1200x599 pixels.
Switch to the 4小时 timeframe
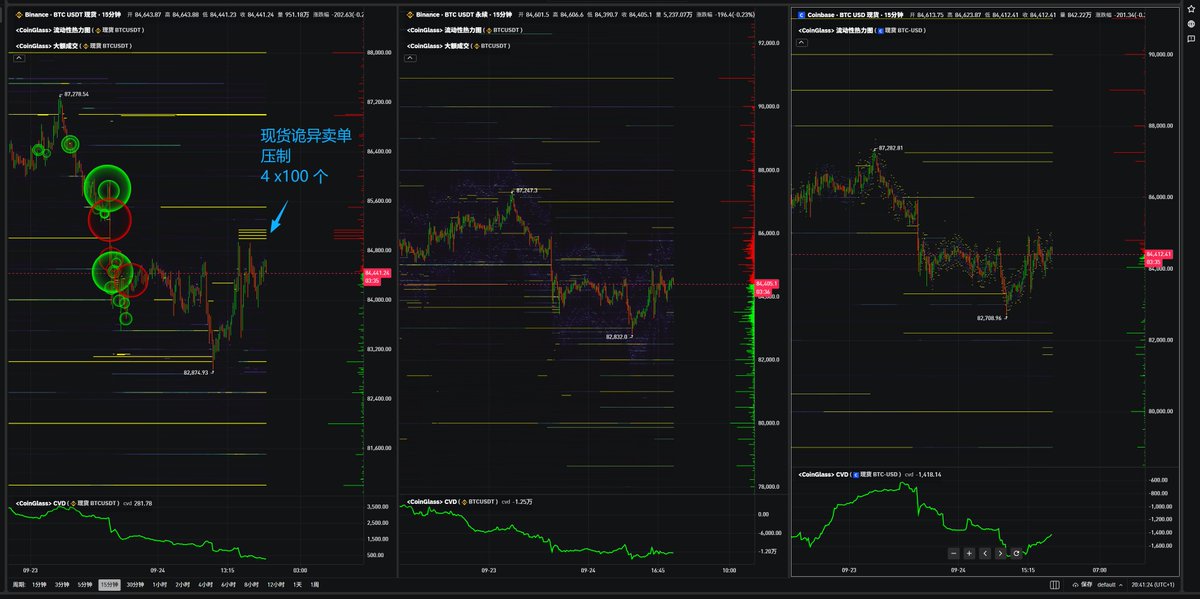click(206, 584)
